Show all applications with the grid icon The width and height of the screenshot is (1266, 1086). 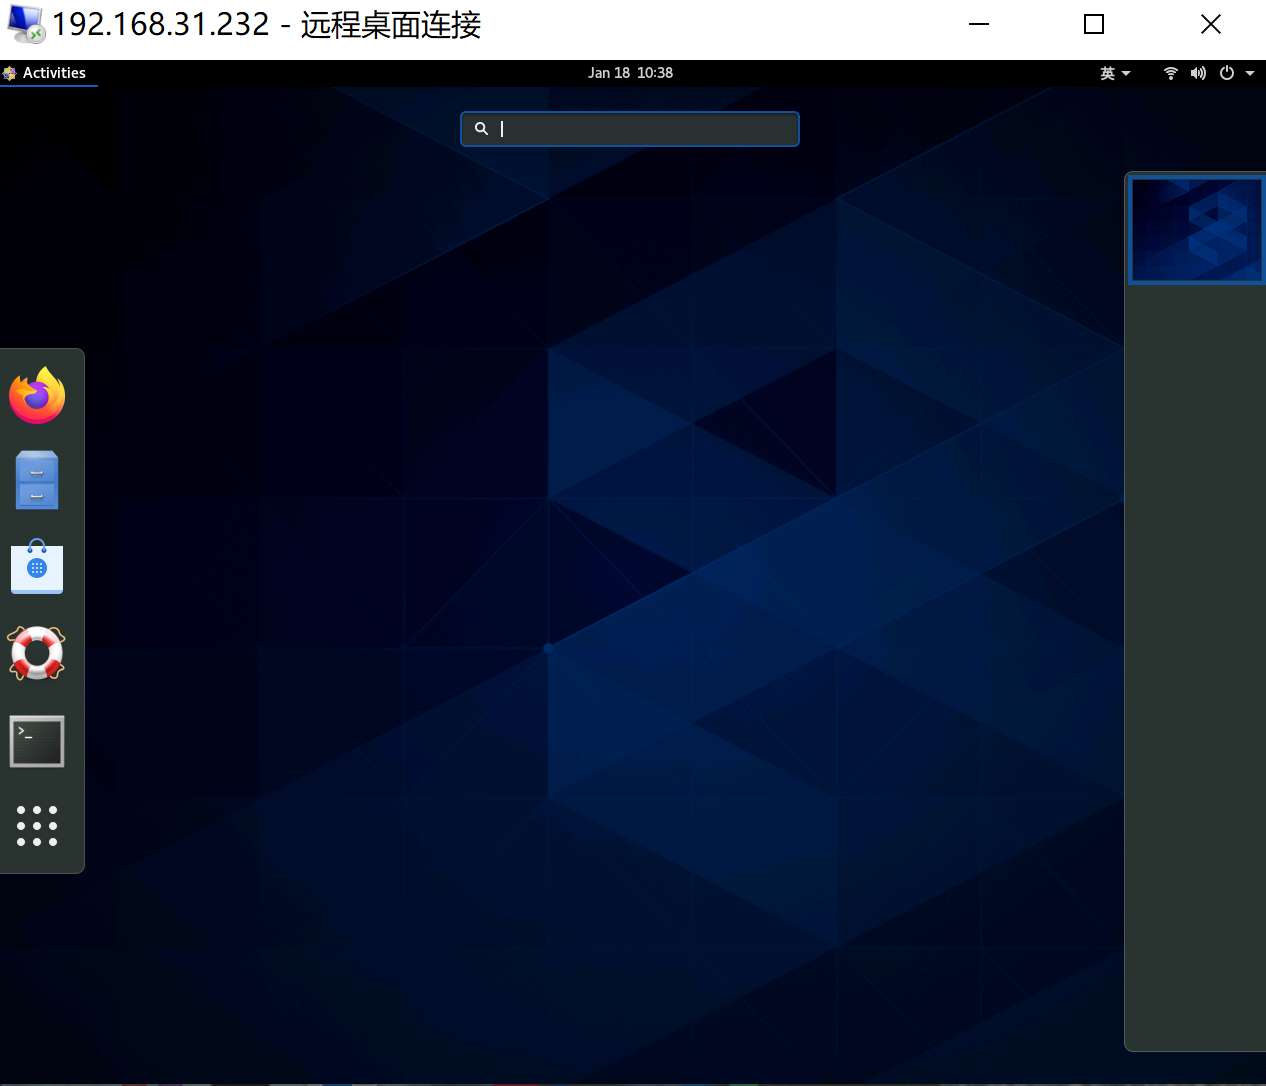[x=37, y=827]
